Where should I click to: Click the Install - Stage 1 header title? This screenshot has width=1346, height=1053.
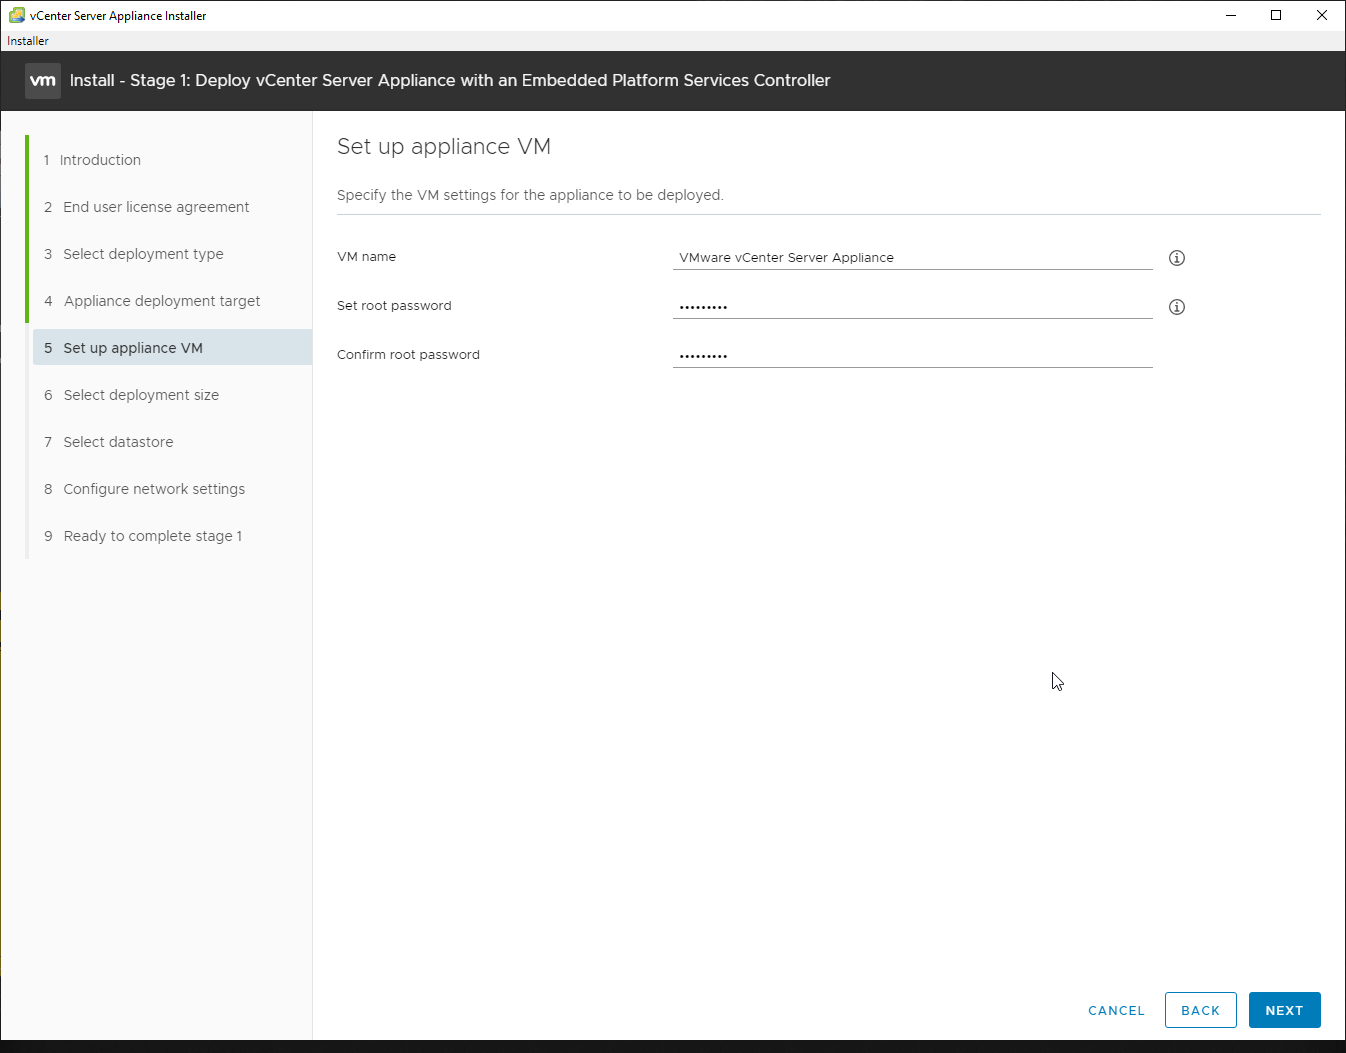(x=450, y=81)
